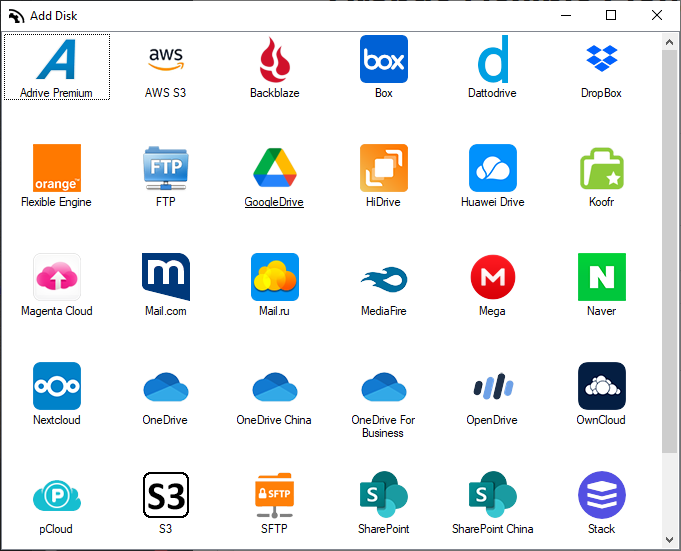The height and width of the screenshot is (551, 681).
Task: Select the purple Stack icon
Action: coord(602,495)
